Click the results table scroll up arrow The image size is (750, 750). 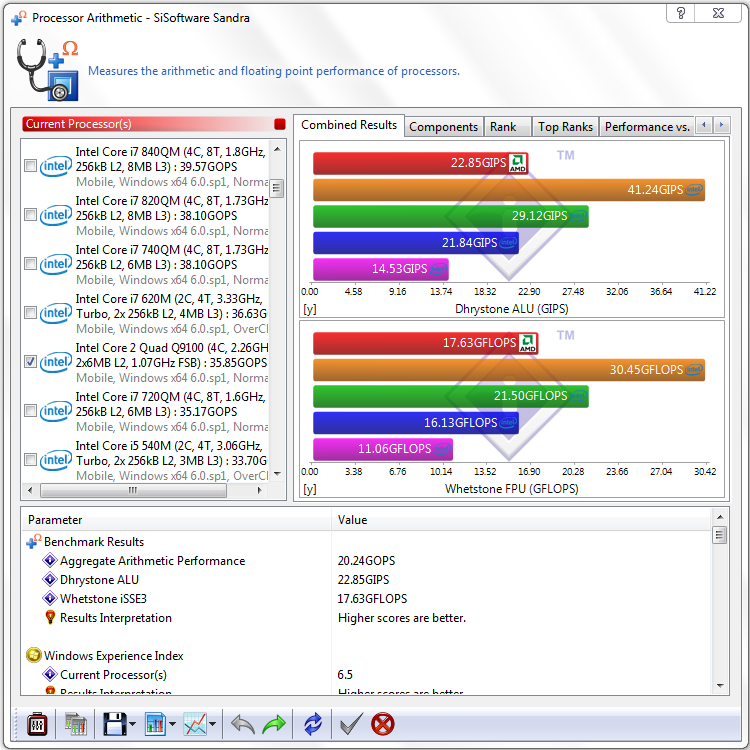(720, 518)
